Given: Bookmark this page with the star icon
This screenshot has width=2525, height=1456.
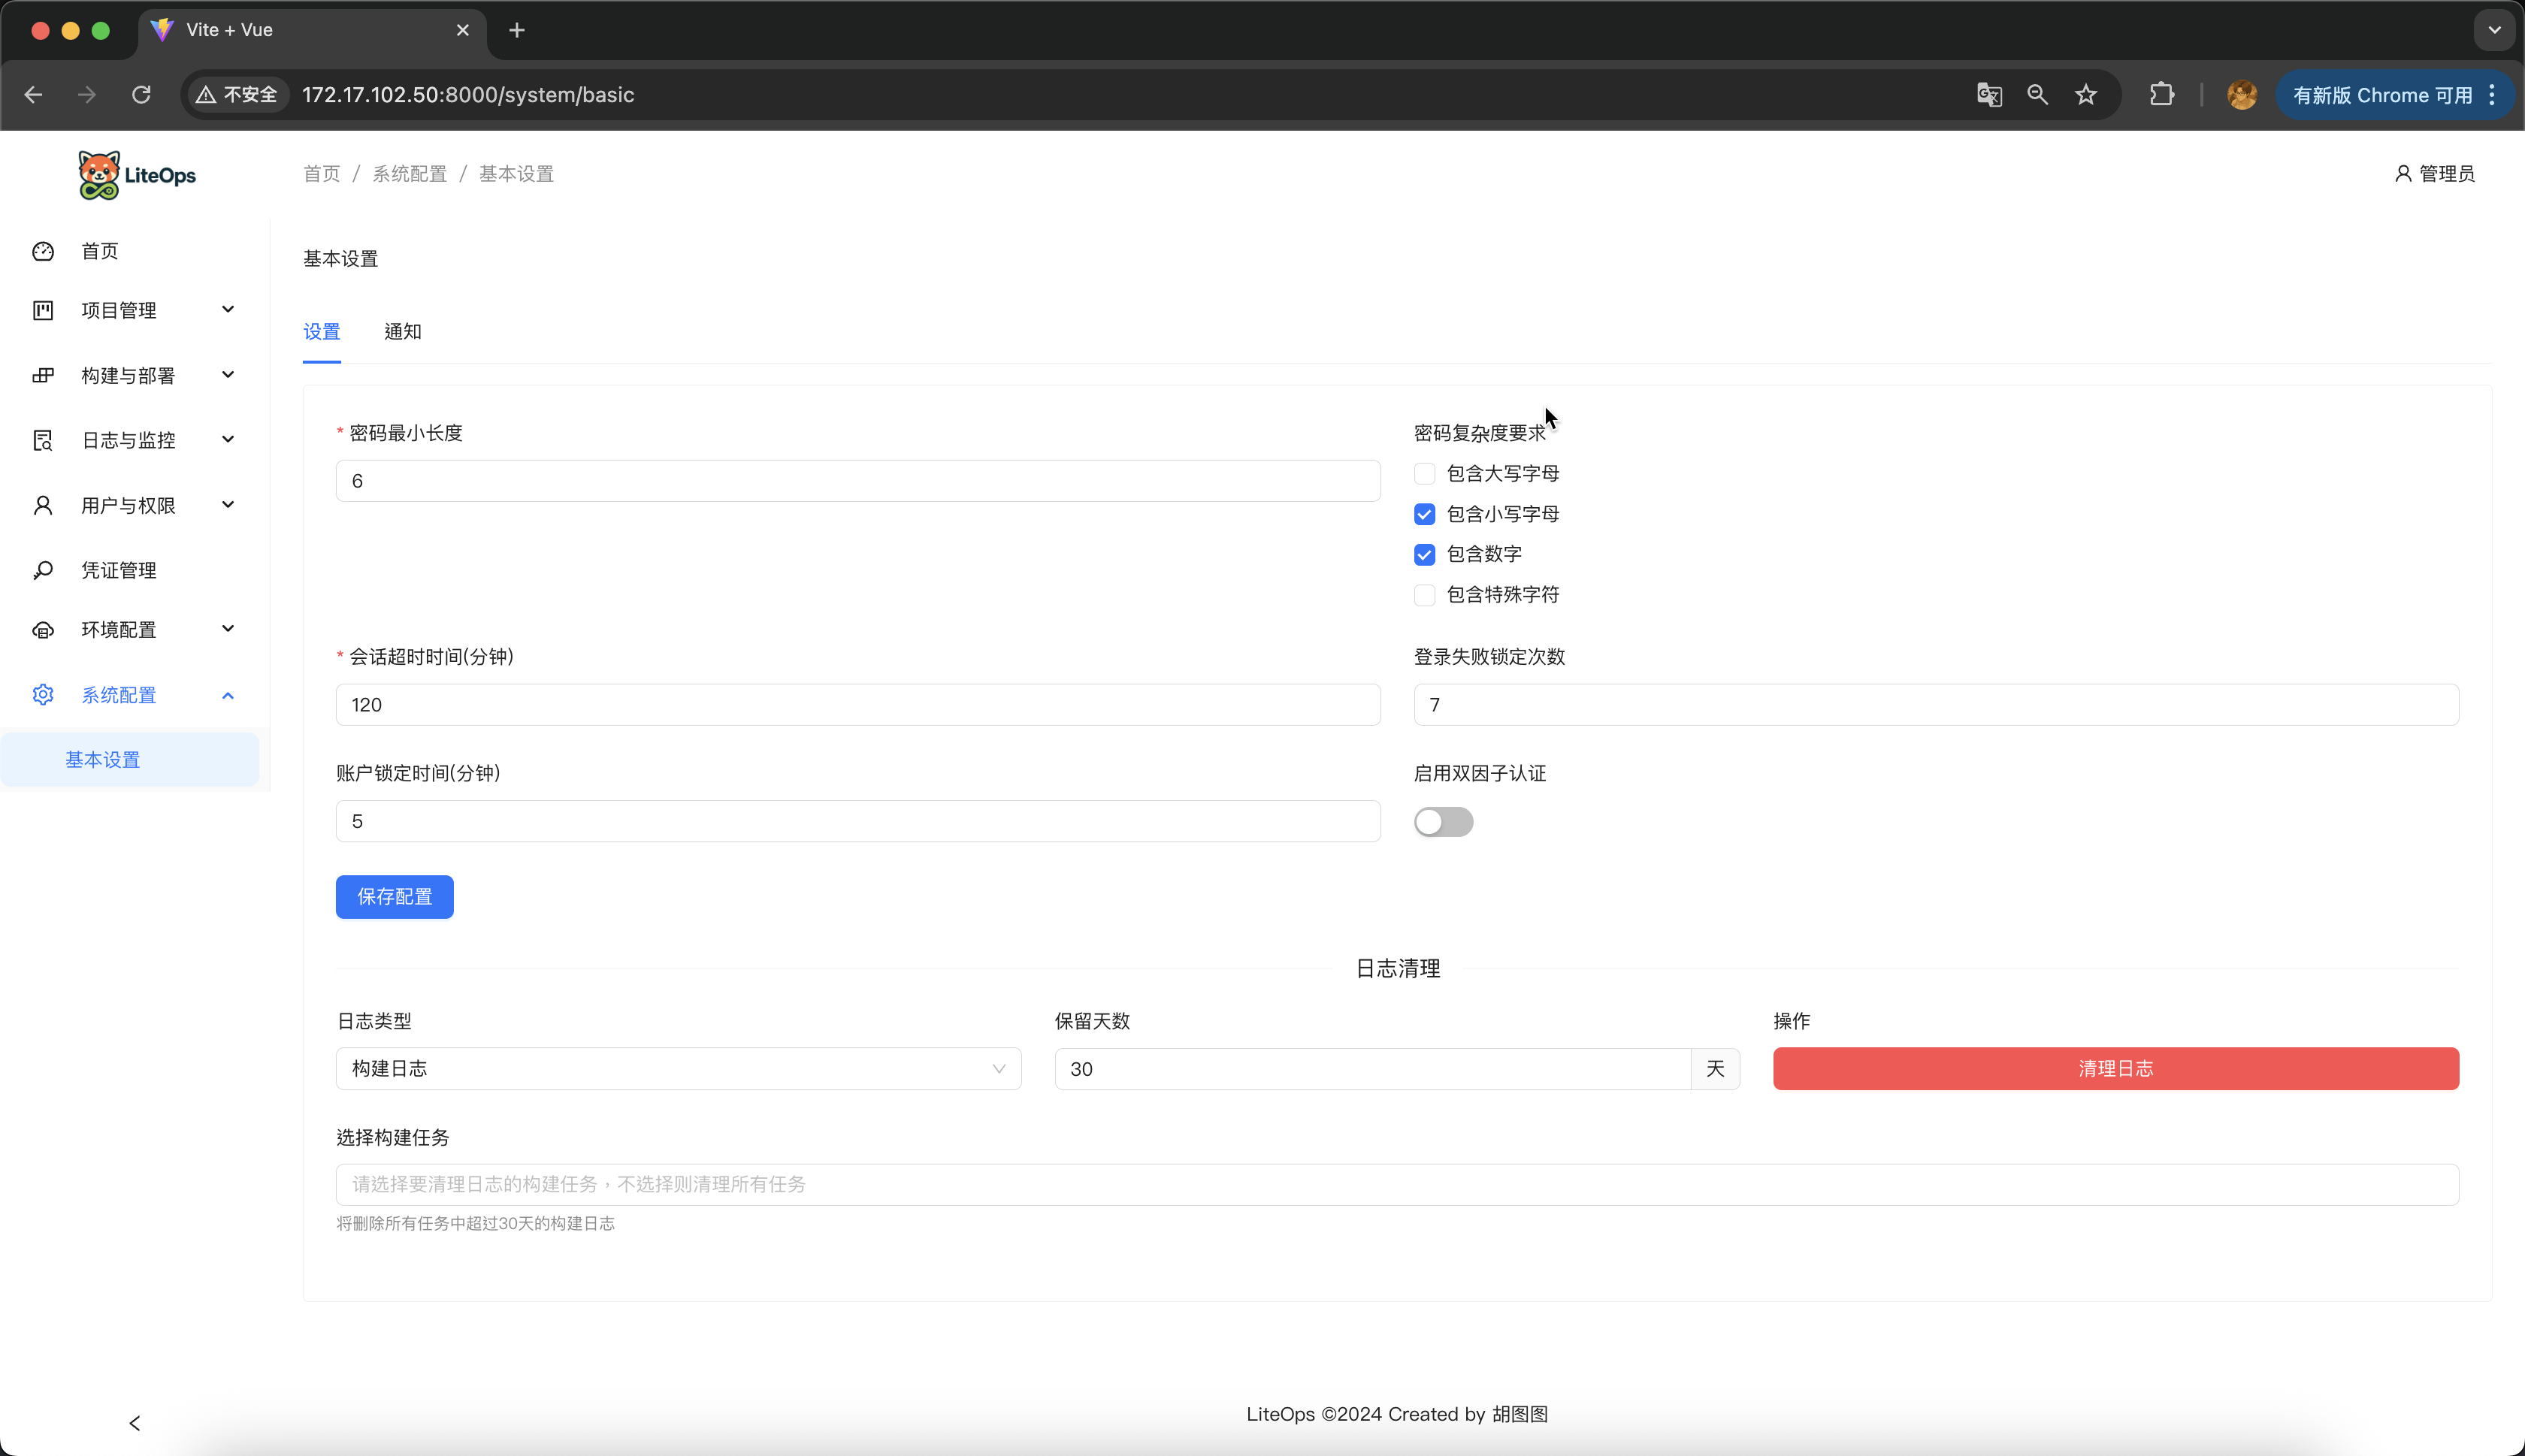Looking at the screenshot, I should (x=2085, y=95).
